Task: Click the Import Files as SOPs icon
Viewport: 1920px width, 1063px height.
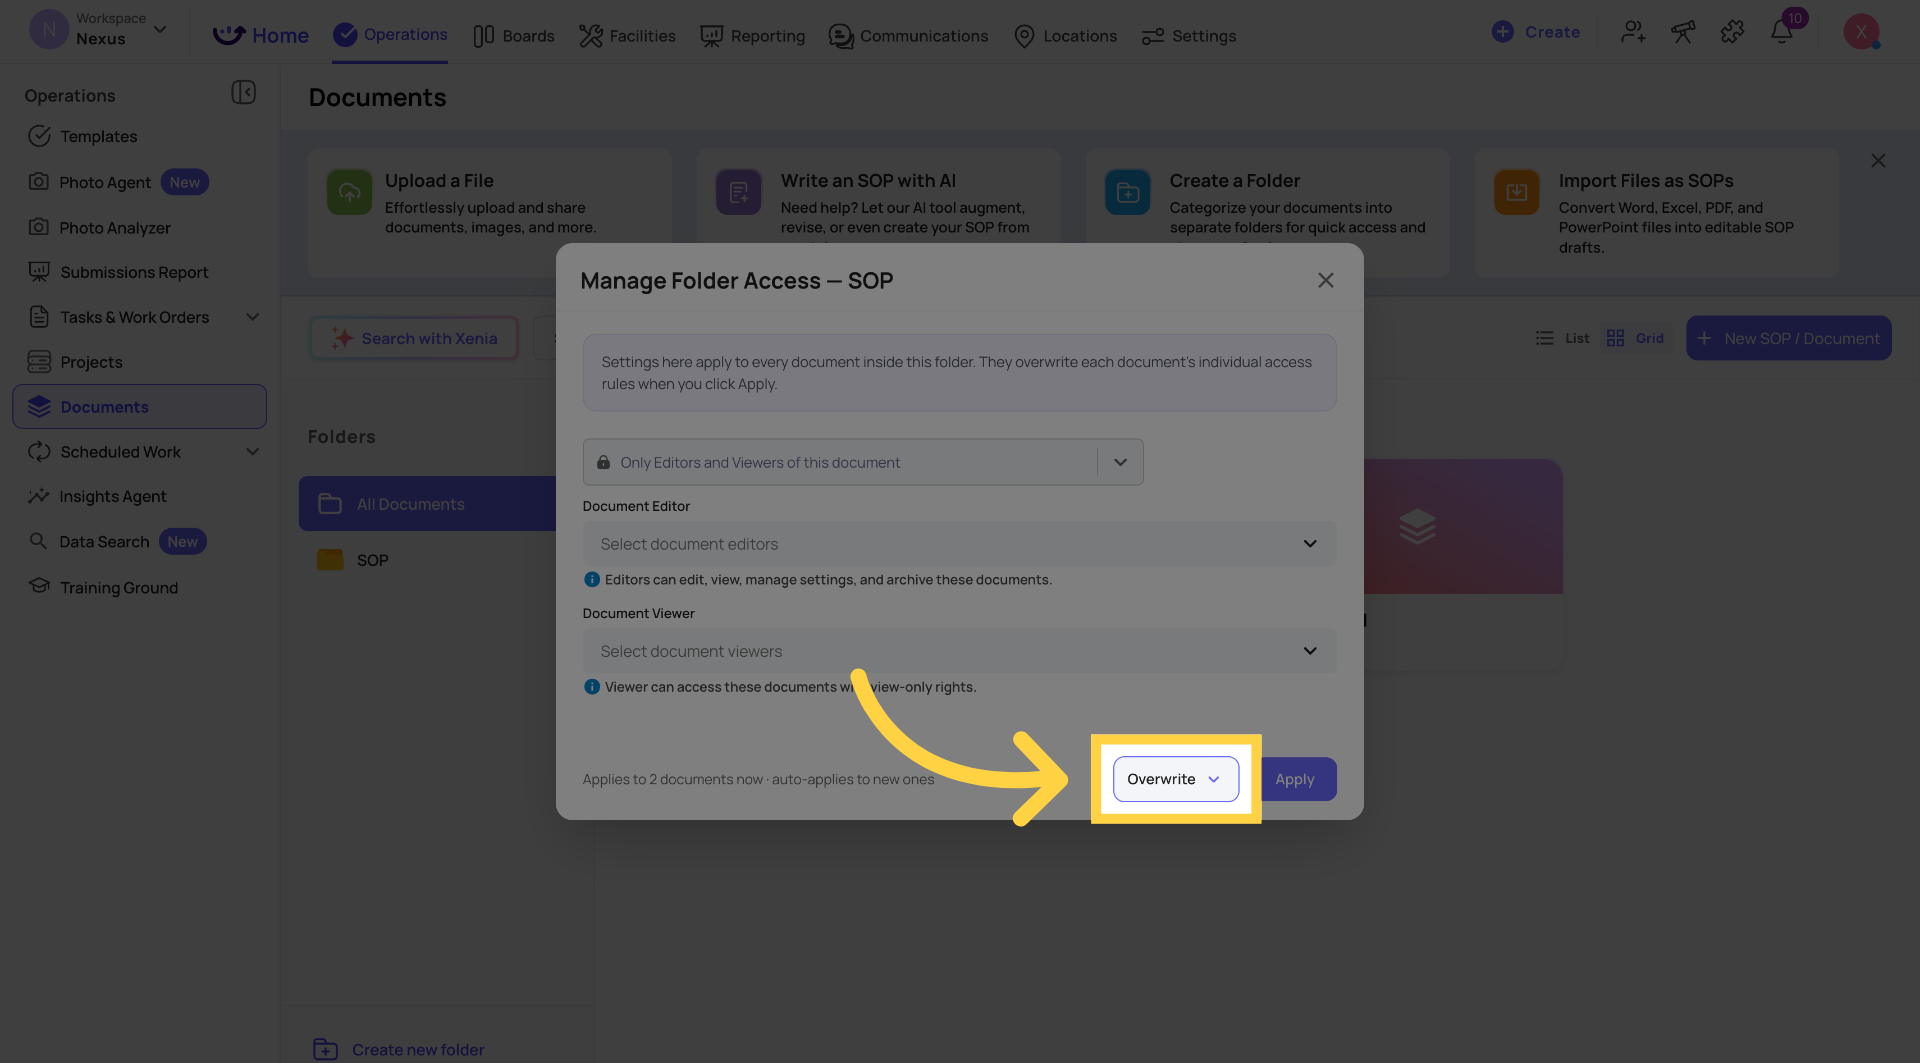Action: 1516,192
